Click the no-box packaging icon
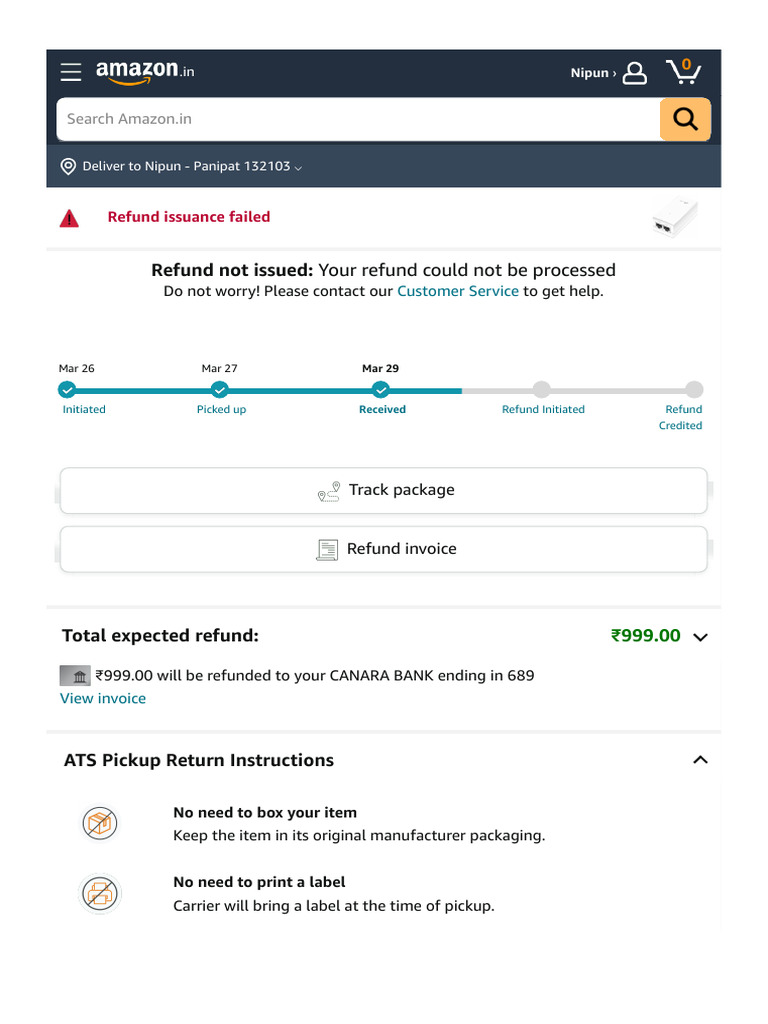768x1024 pixels. click(100, 823)
